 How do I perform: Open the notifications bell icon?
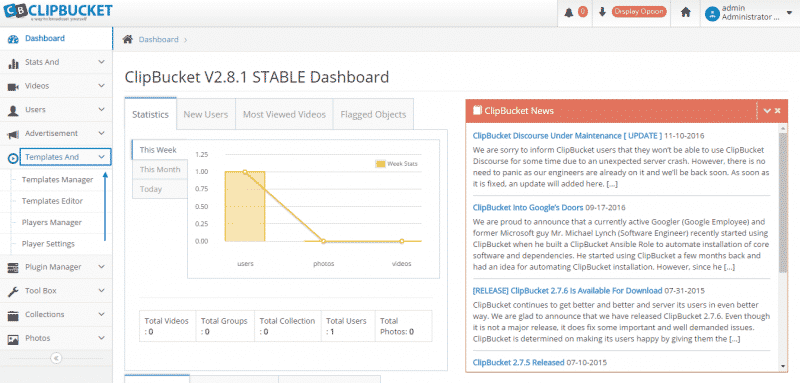coord(568,12)
